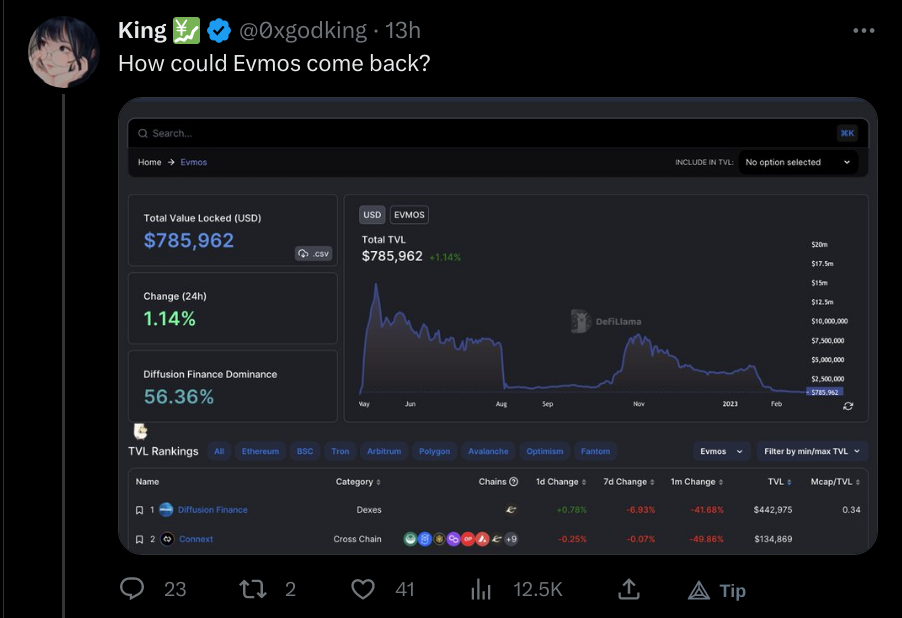902x618 pixels.
Task: Click the 56.36% dominance value
Action: coord(179,396)
